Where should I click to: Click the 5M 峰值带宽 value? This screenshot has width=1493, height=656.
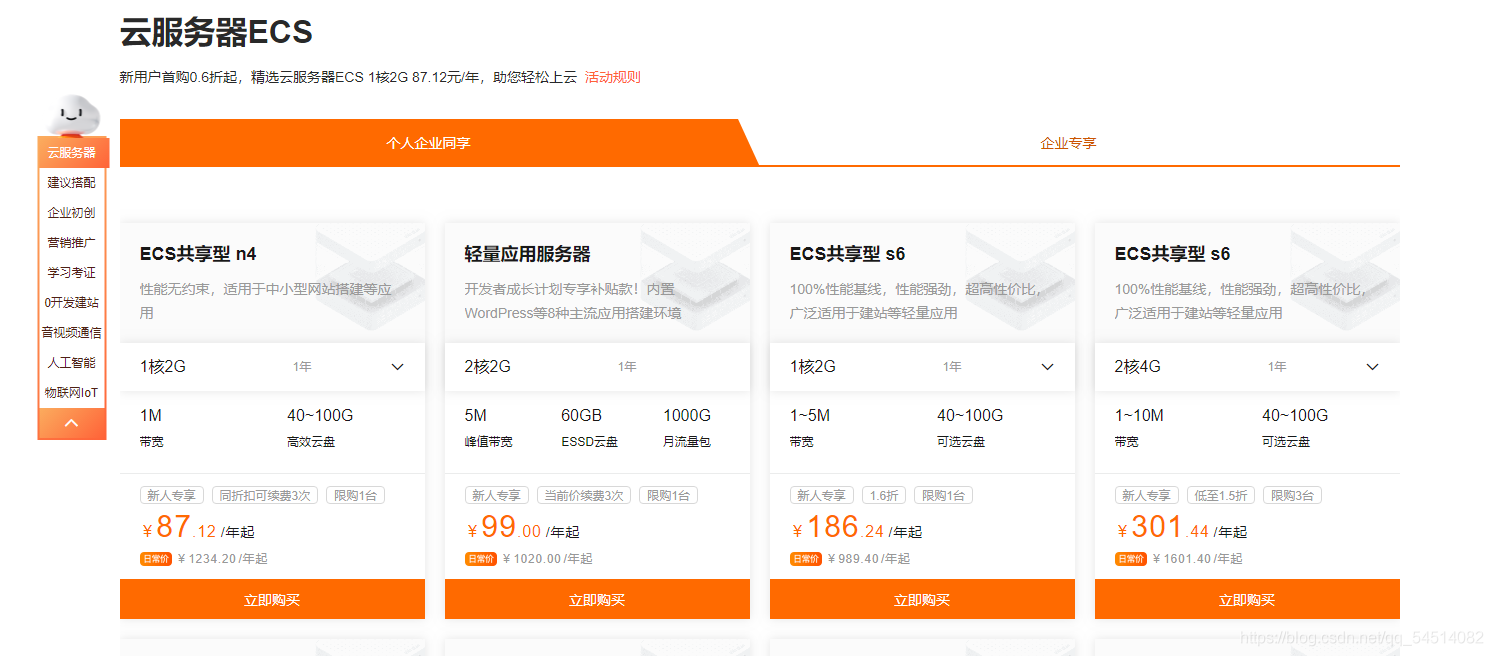(476, 415)
